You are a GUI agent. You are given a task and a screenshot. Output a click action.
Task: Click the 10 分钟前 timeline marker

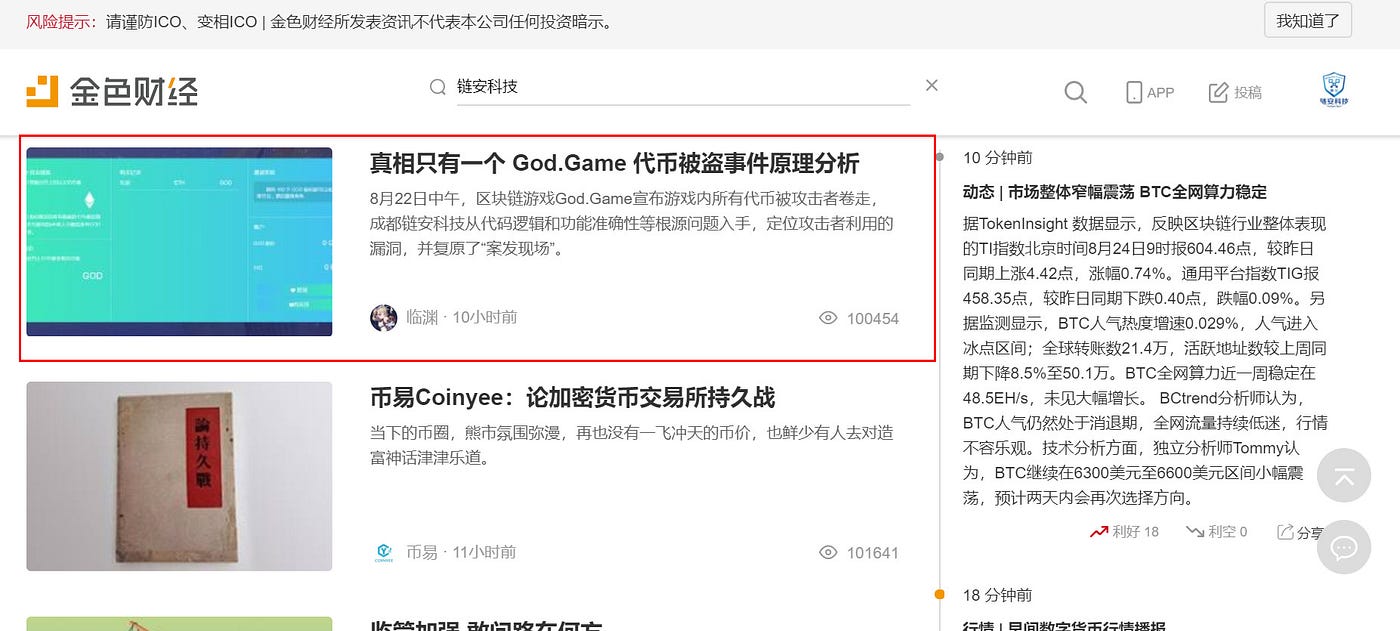940,157
